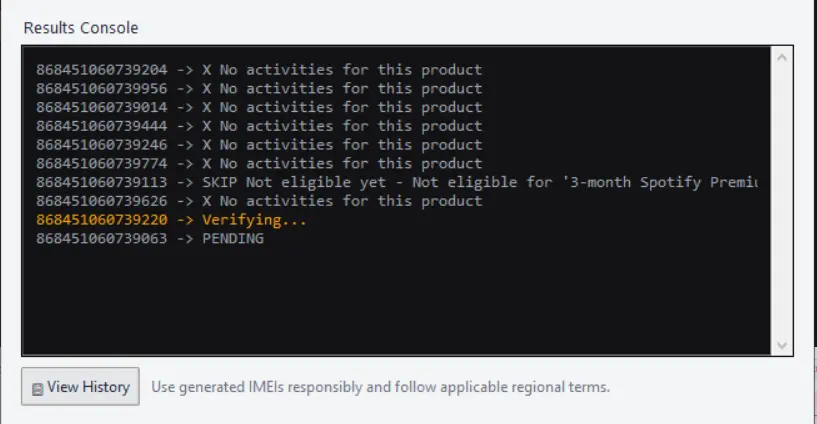Select the console line for IMEI 868451060739444
This screenshot has height=424, width=817.
click(x=259, y=126)
